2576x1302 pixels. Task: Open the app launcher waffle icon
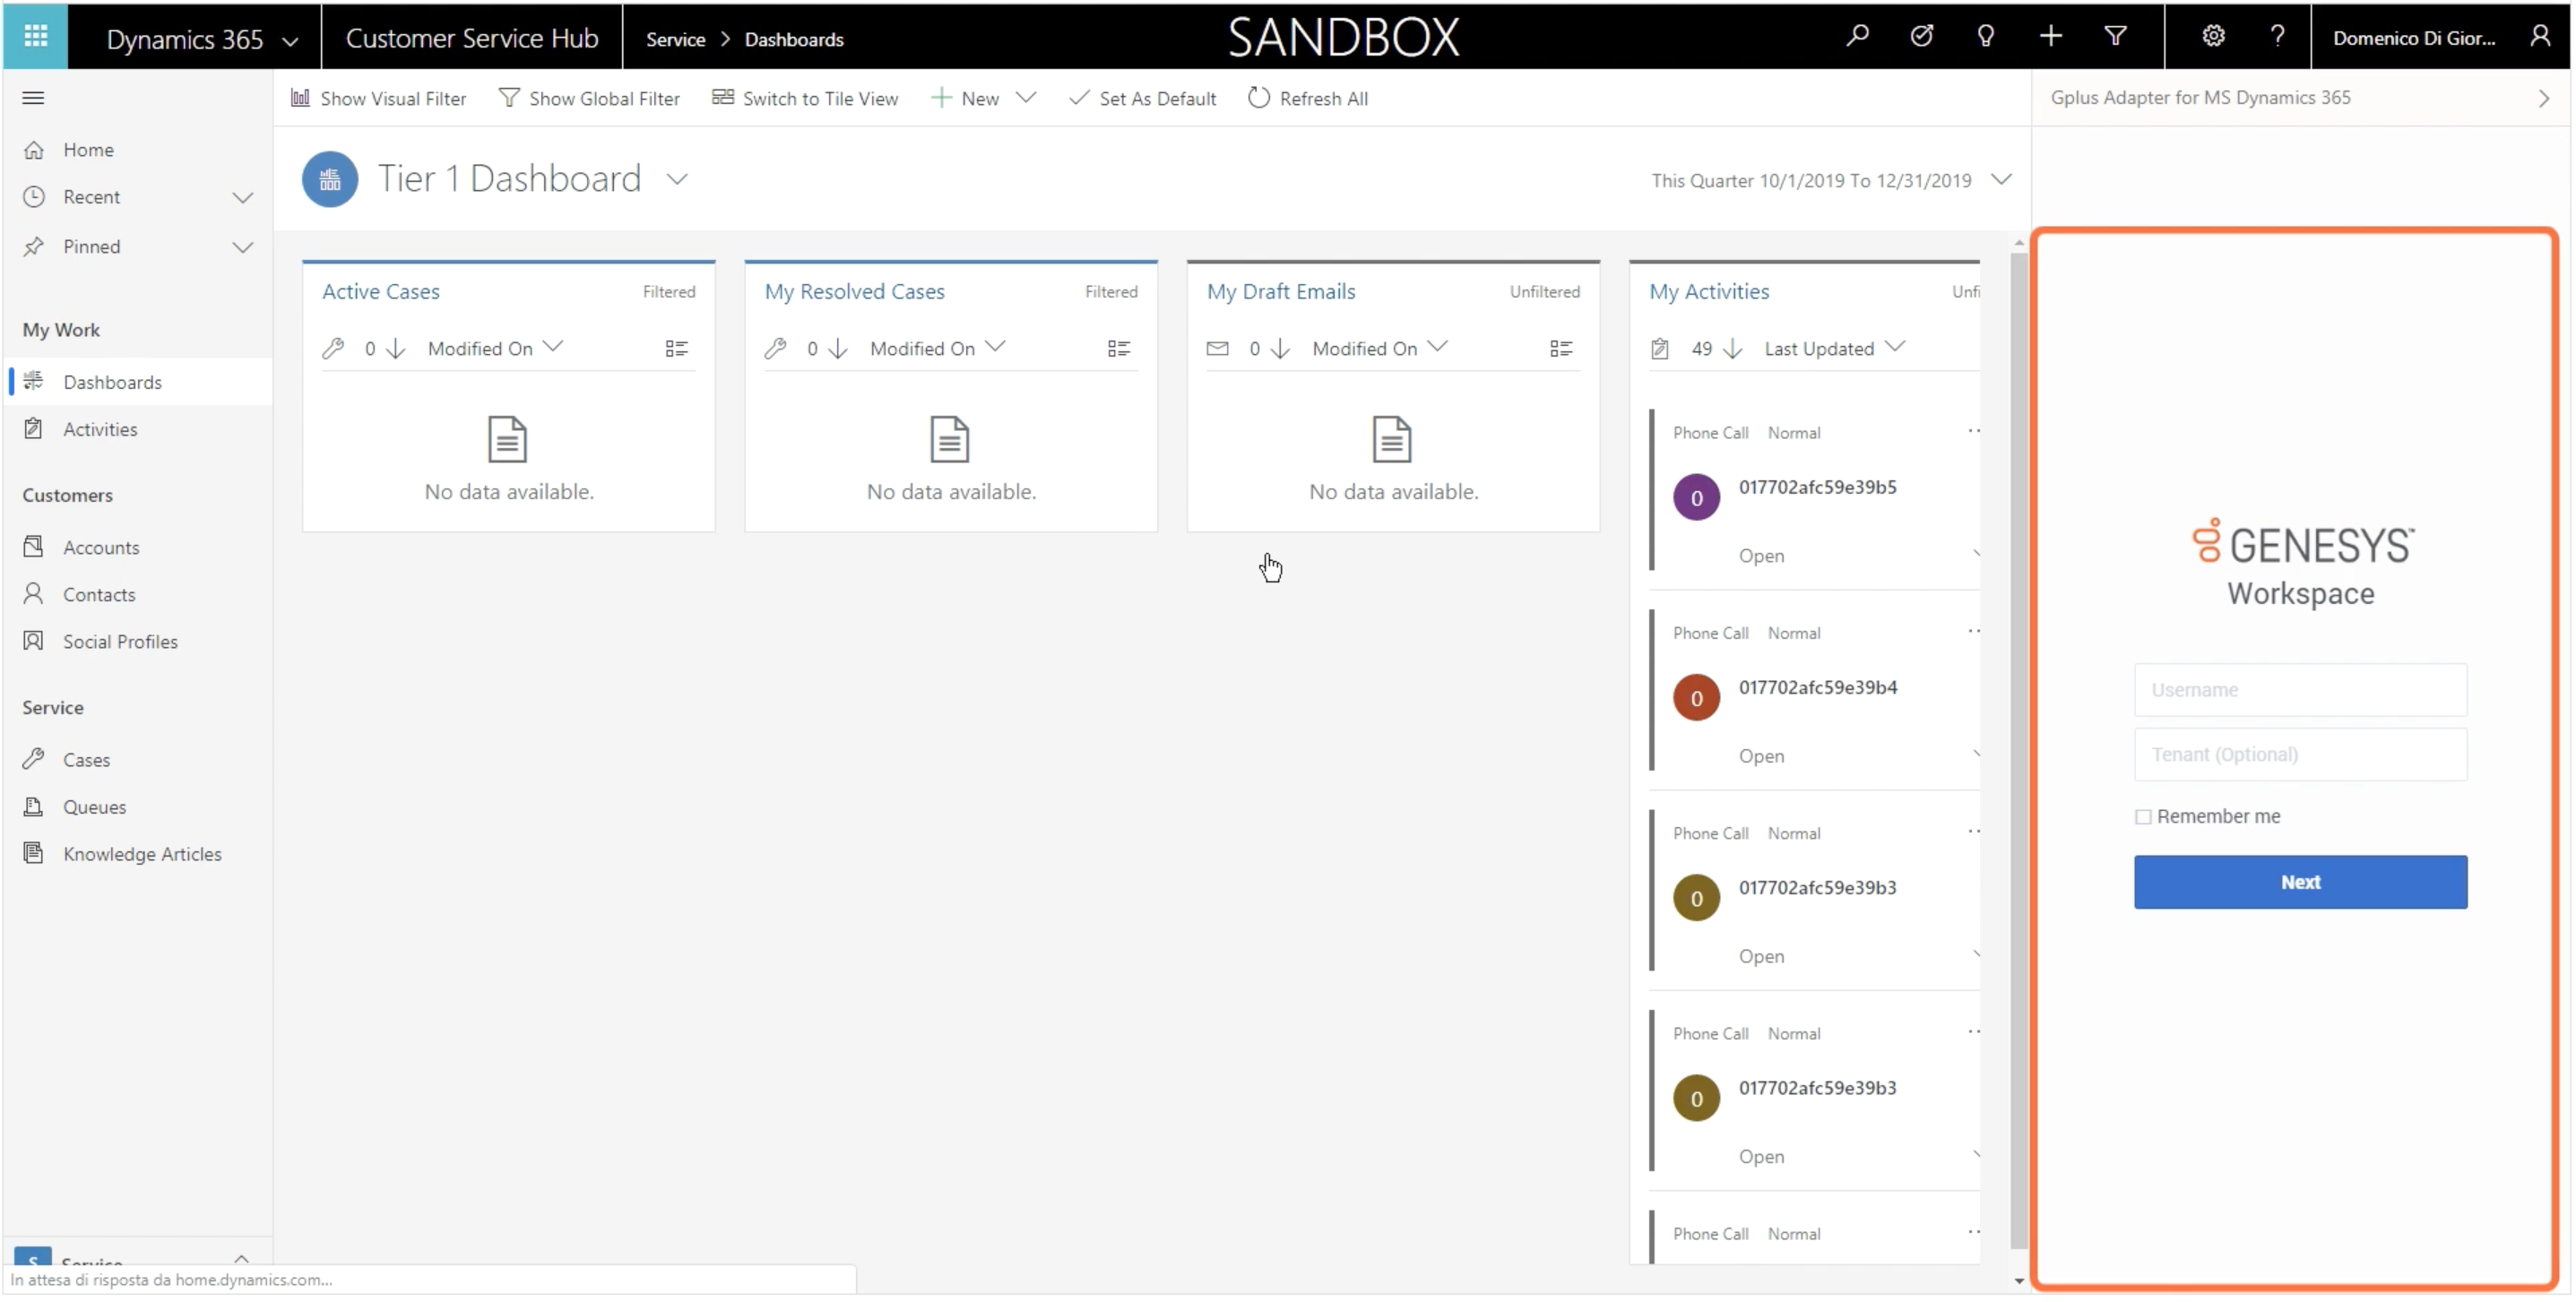tap(35, 37)
